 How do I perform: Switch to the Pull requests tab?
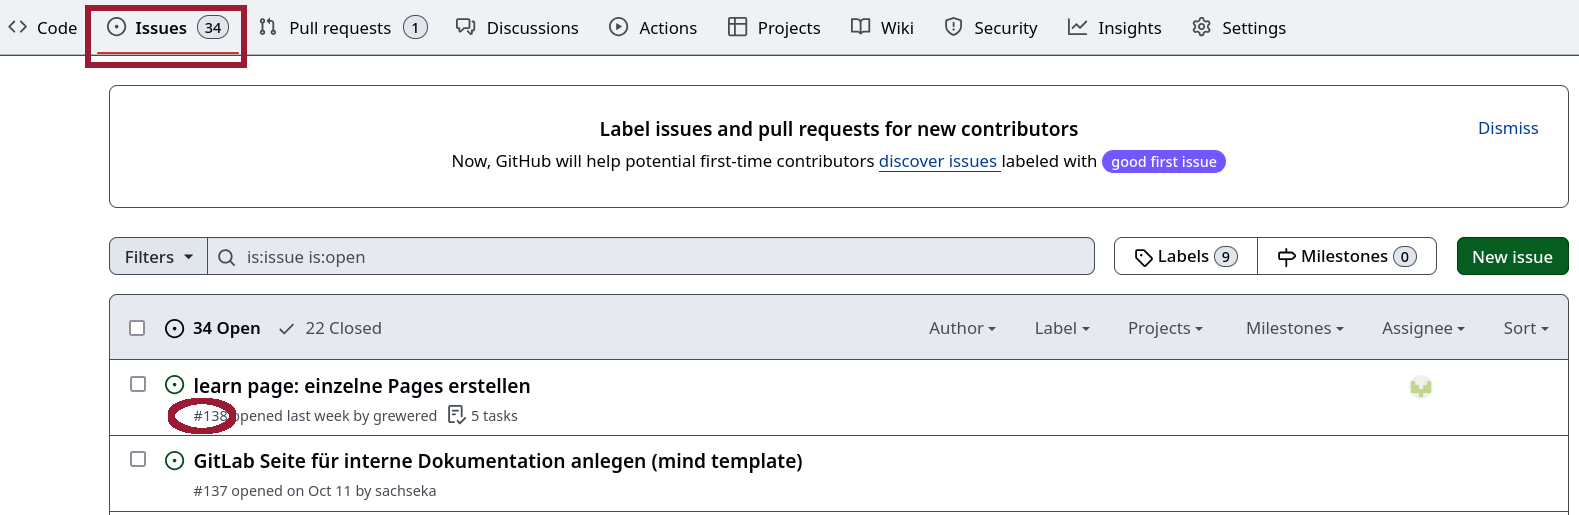(x=340, y=28)
